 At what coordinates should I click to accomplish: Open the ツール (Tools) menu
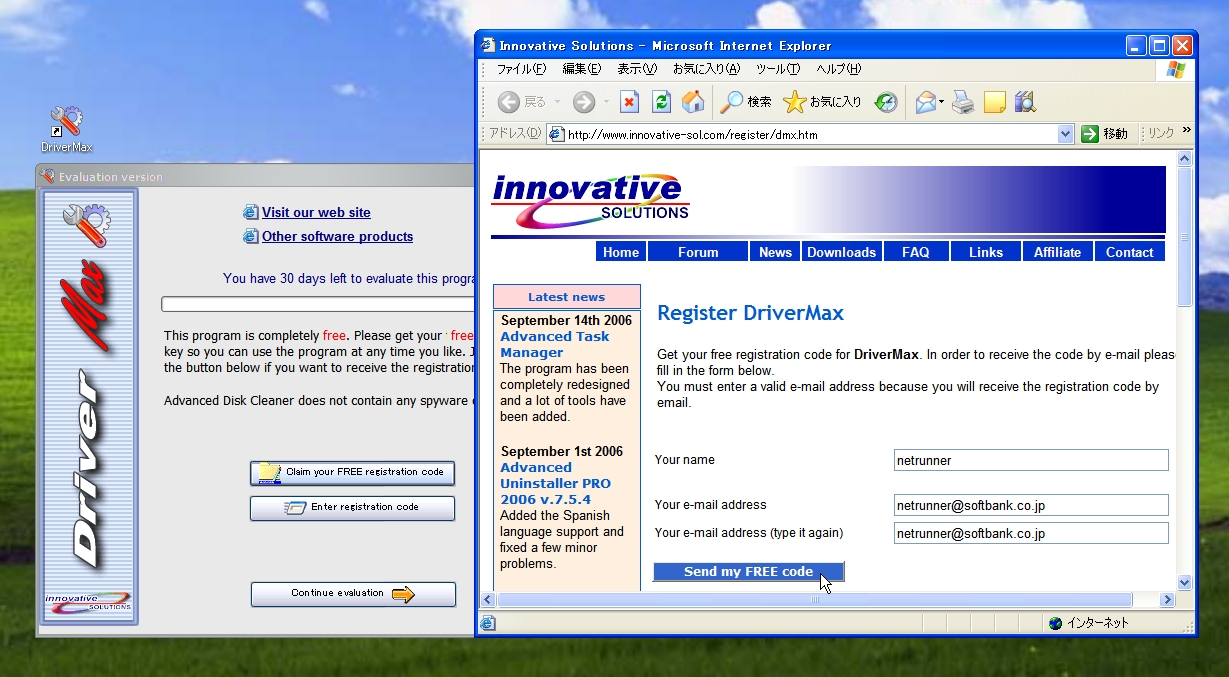[x=778, y=69]
